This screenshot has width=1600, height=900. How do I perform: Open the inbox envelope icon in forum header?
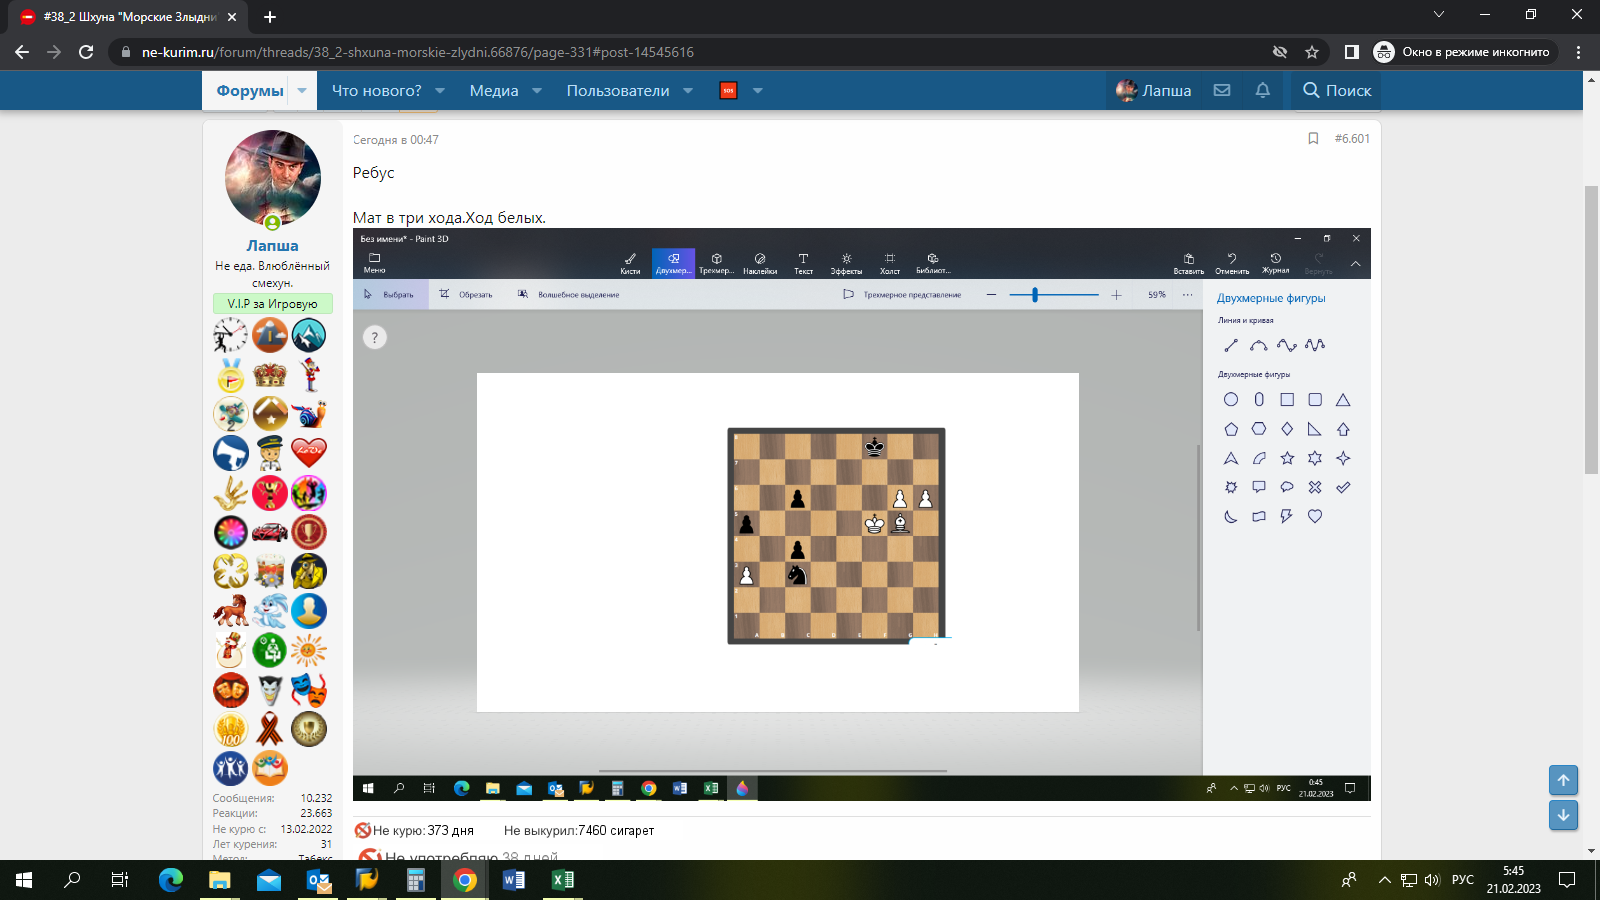(1222, 90)
